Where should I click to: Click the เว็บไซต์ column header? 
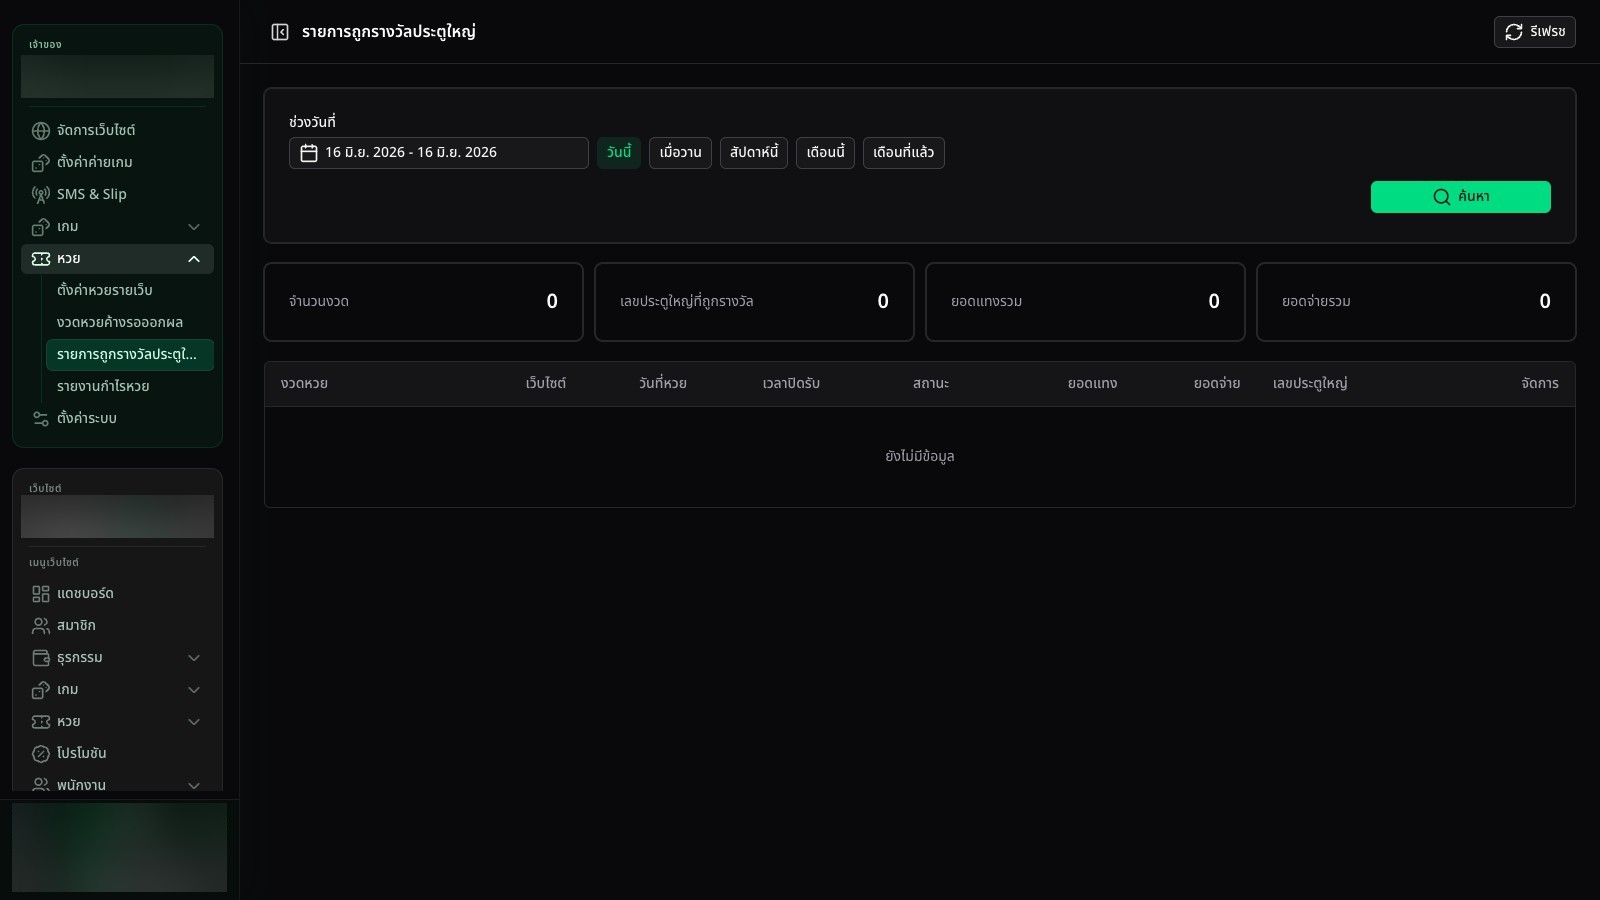546,384
